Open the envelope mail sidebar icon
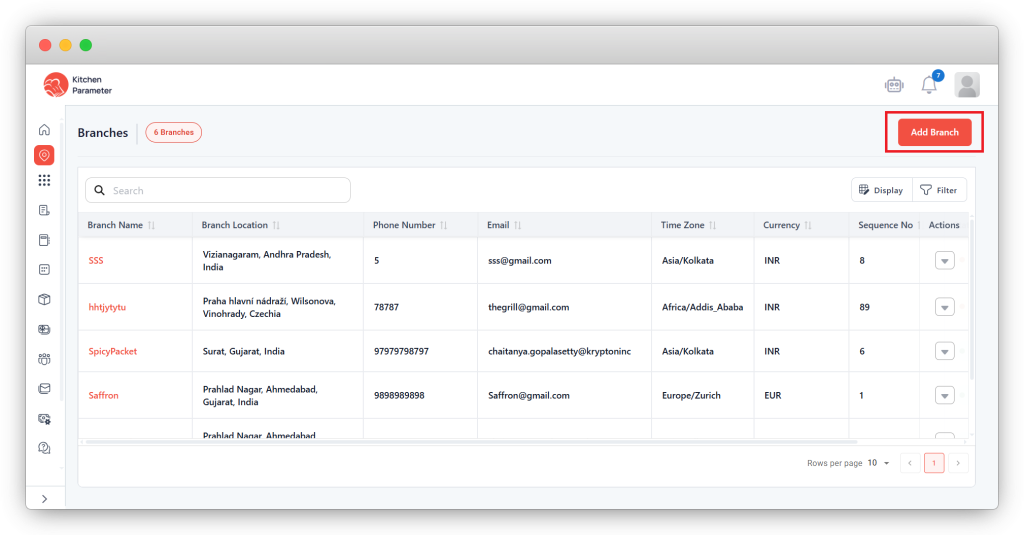Screen dimensions: 1024x535 pos(44,388)
